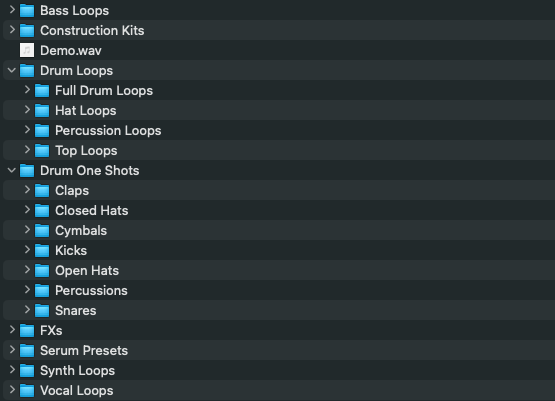The image size is (555, 401).
Task: Click the Construction Kits folder icon
Action: [27, 30]
